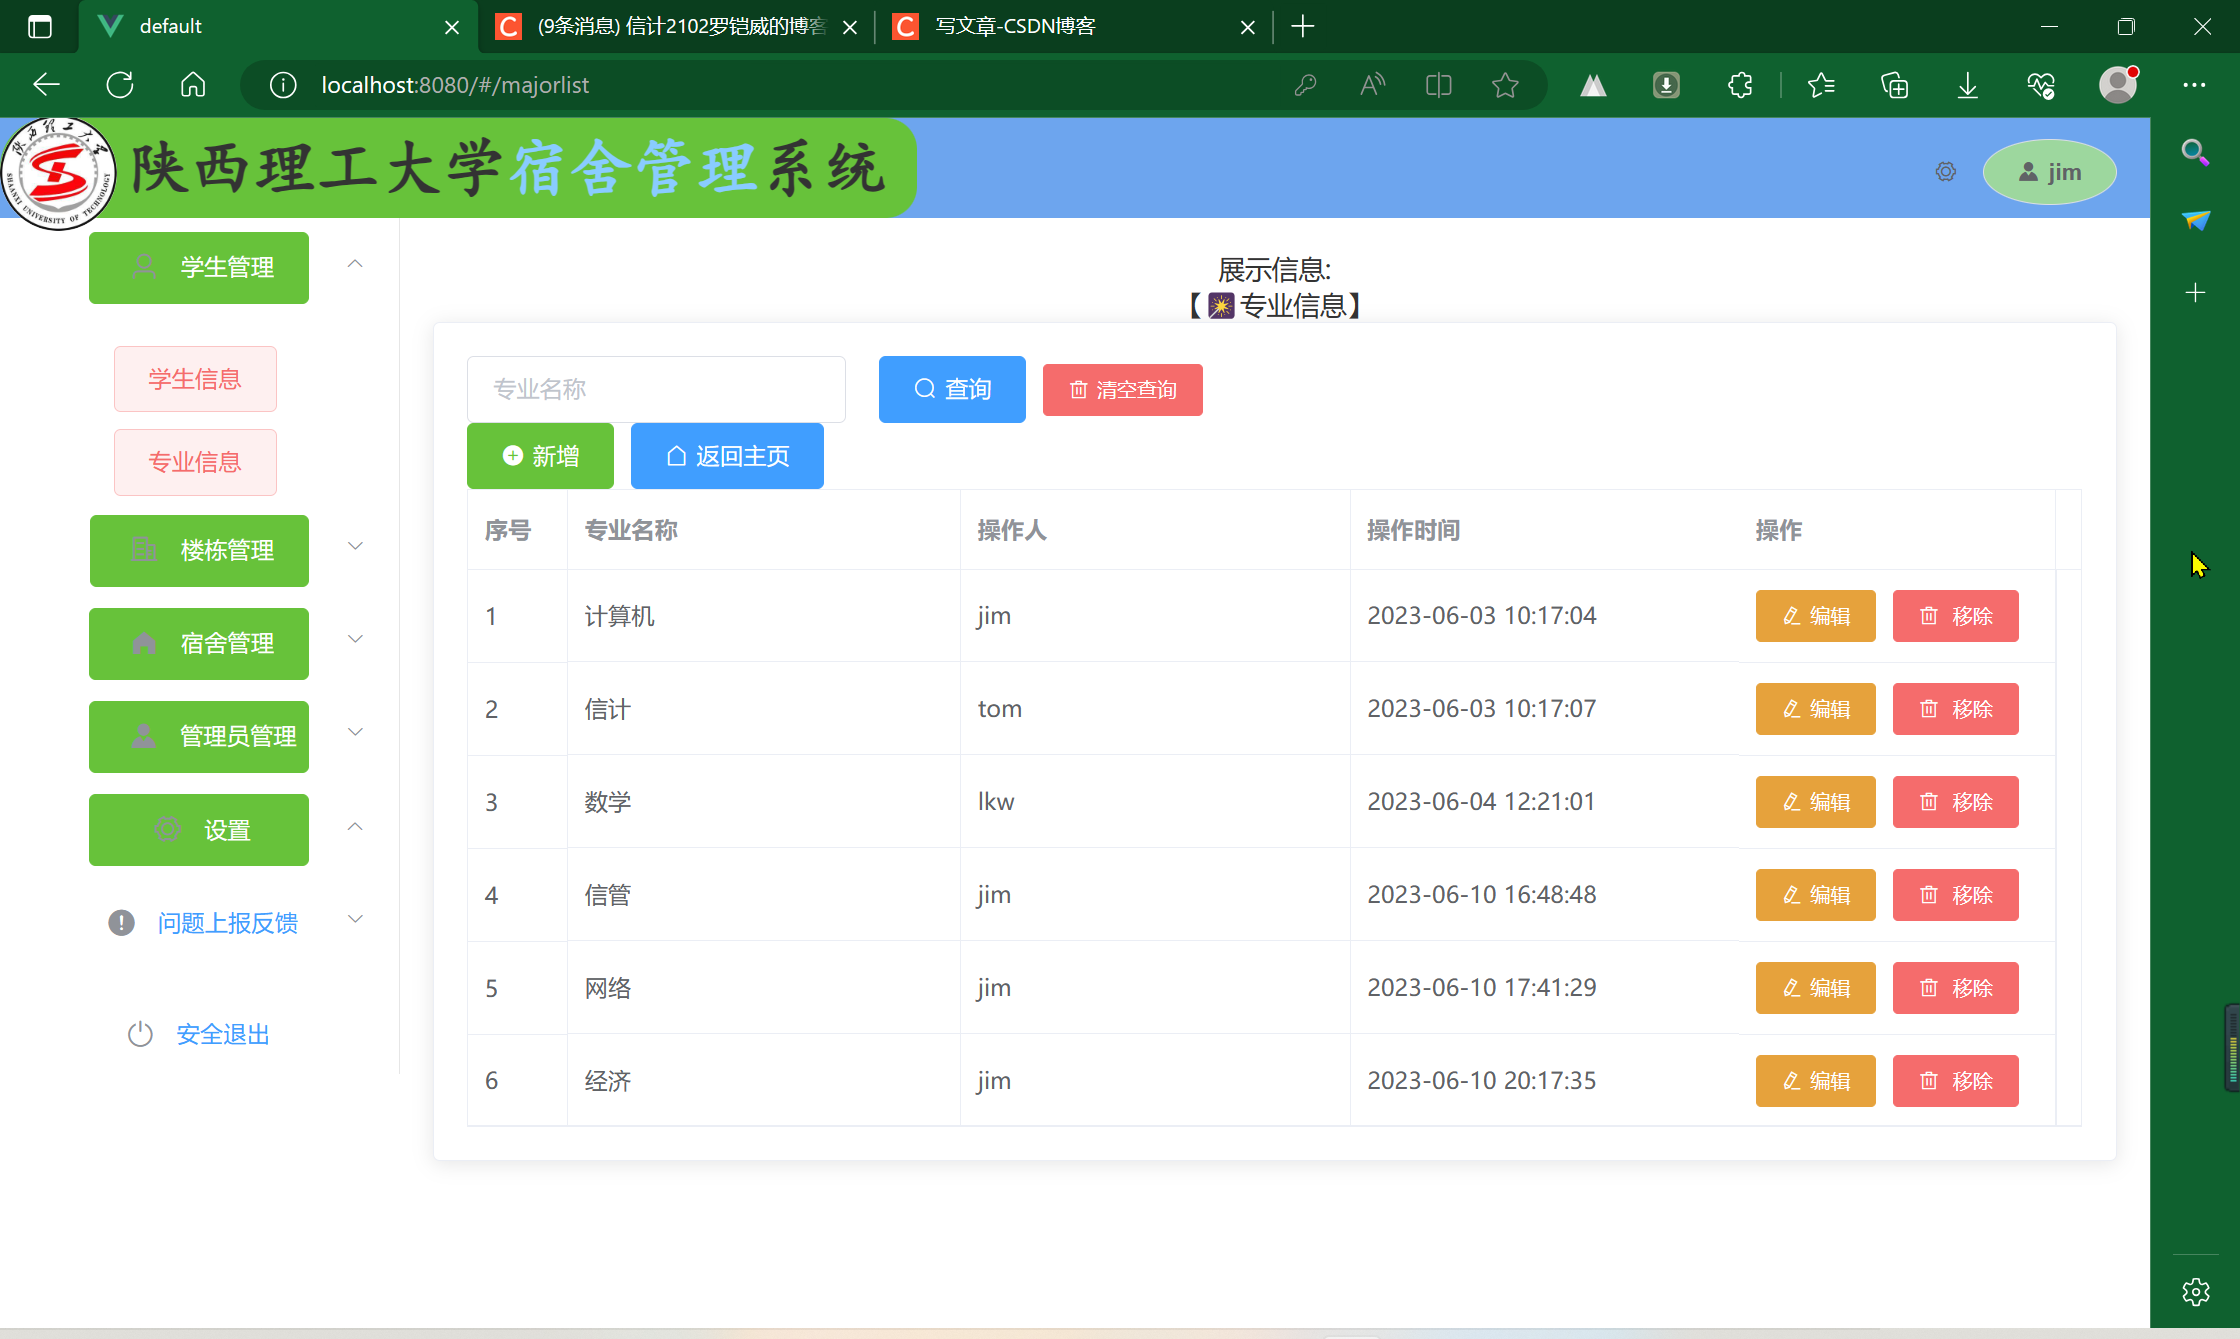Collapse the 学生管理 menu chevron
This screenshot has width=2240, height=1339.
tap(355, 264)
